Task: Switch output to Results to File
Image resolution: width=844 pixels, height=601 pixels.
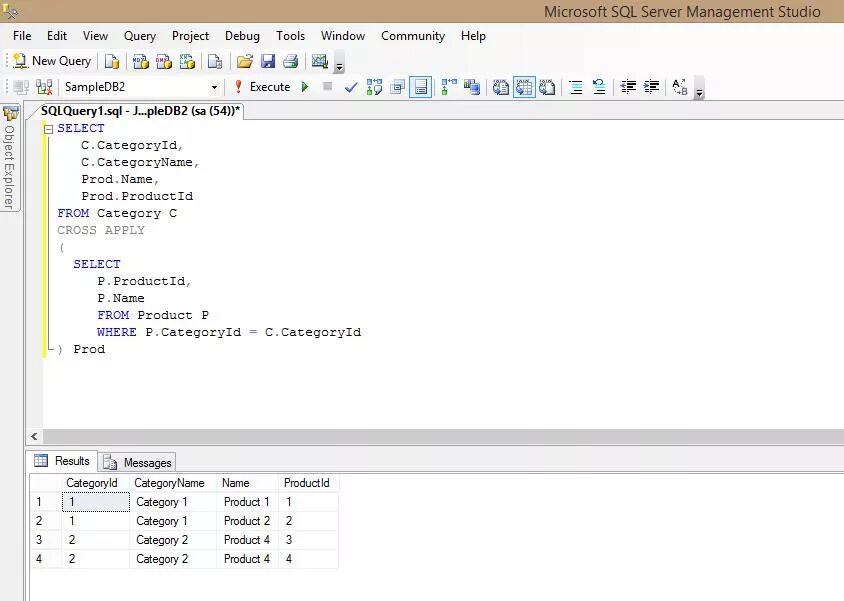Action: pyautogui.click(x=547, y=87)
